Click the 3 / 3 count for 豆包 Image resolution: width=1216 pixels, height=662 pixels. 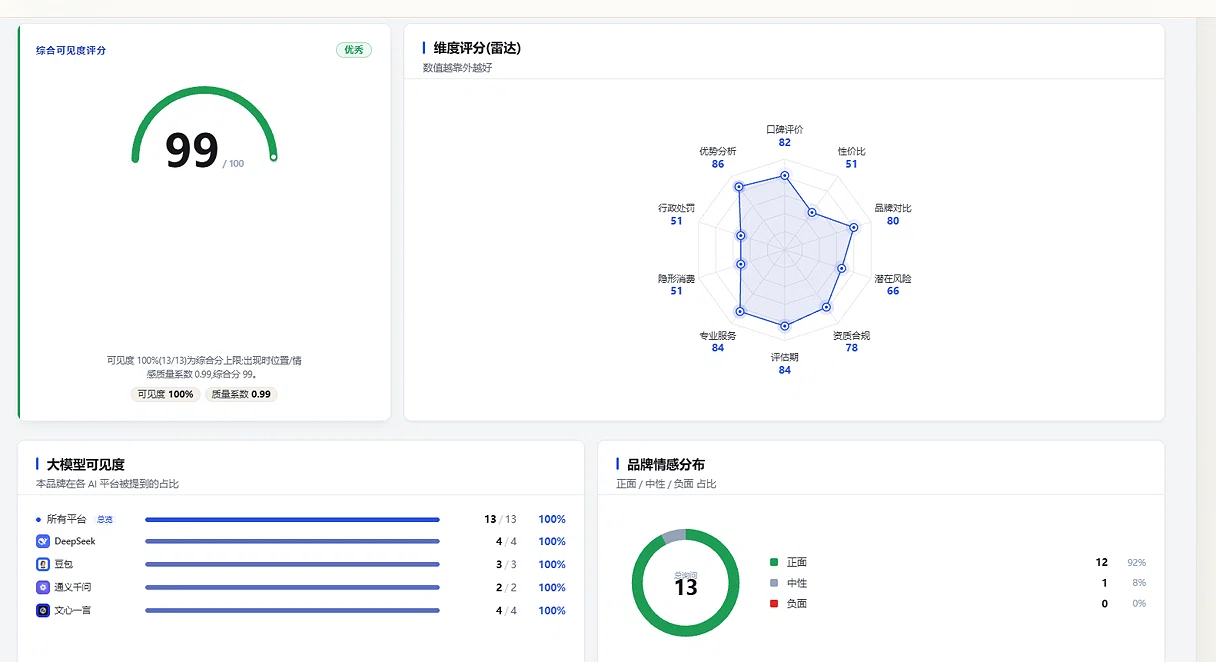506,565
